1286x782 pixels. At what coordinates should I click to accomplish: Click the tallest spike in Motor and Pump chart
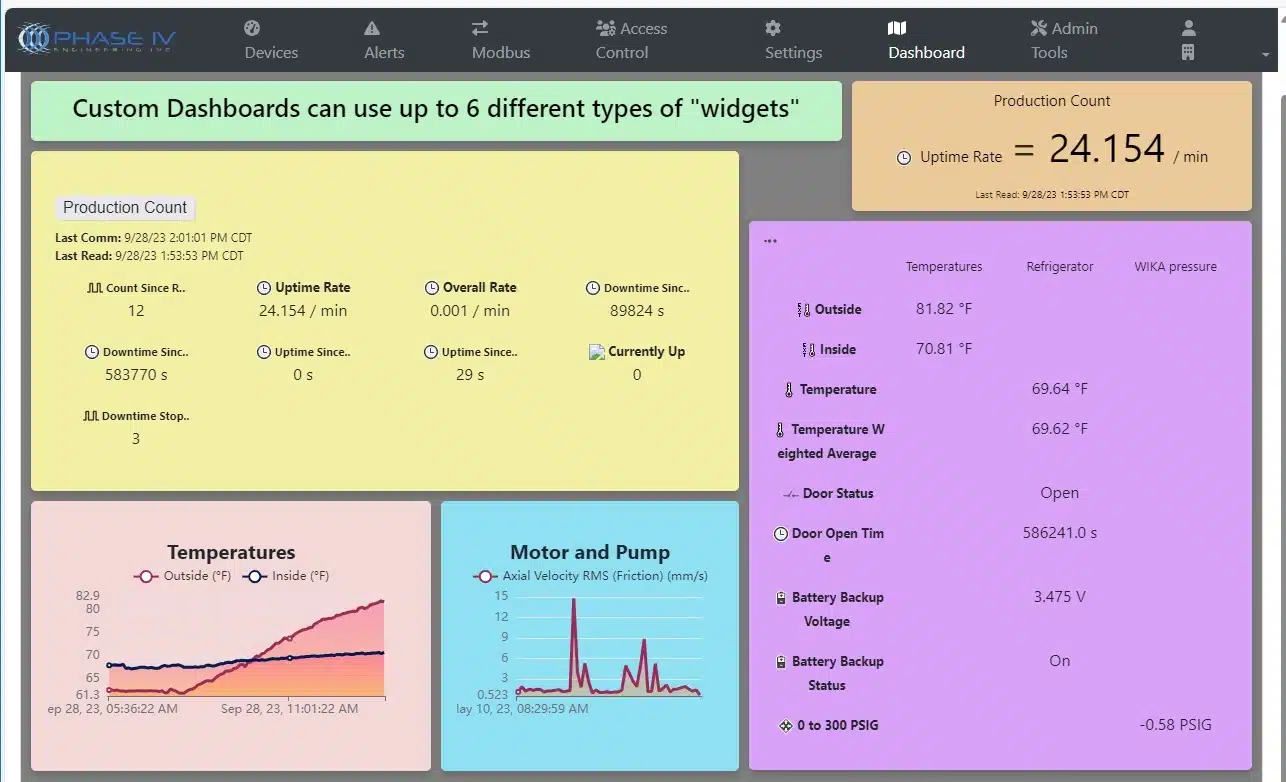(574, 600)
